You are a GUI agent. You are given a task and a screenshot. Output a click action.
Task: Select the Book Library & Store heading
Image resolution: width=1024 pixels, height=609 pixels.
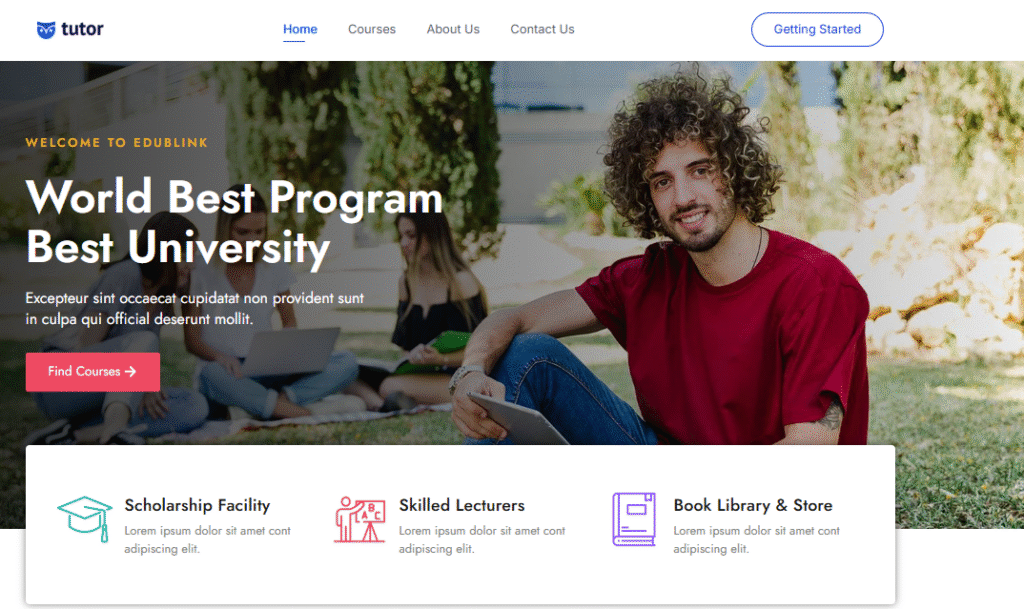click(x=753, y=505)
